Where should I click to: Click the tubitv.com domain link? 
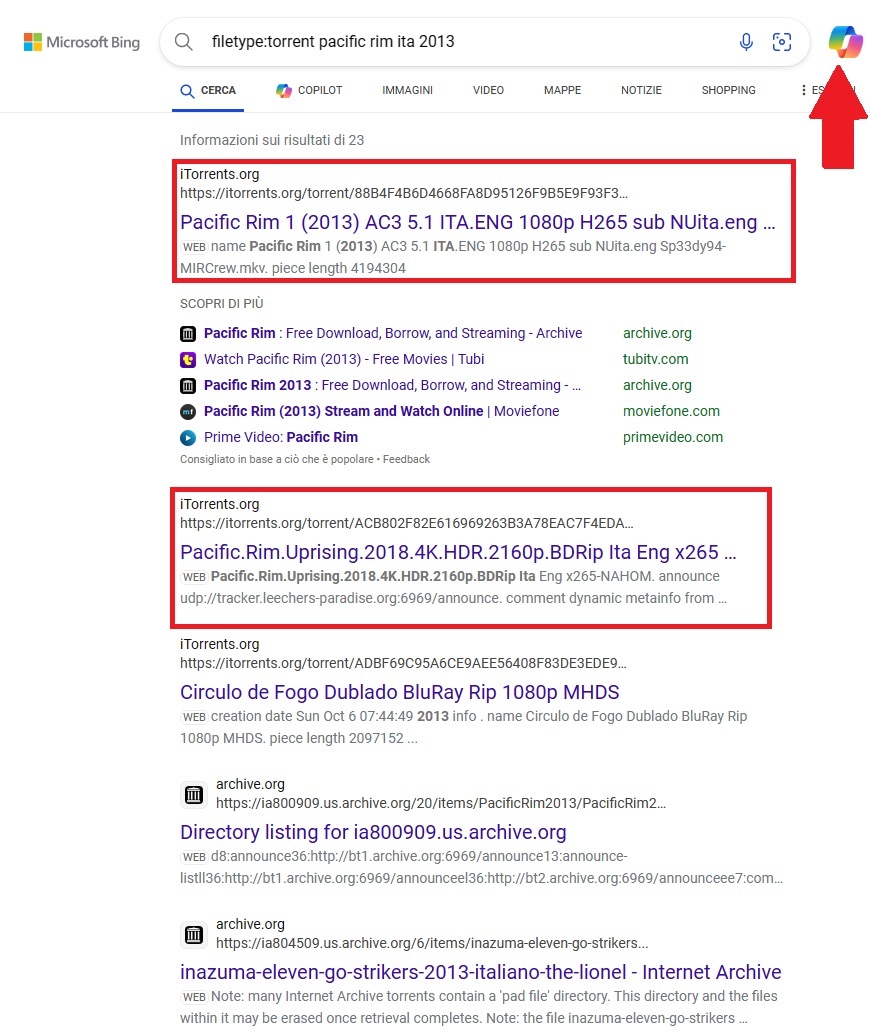tap(655, 359)
